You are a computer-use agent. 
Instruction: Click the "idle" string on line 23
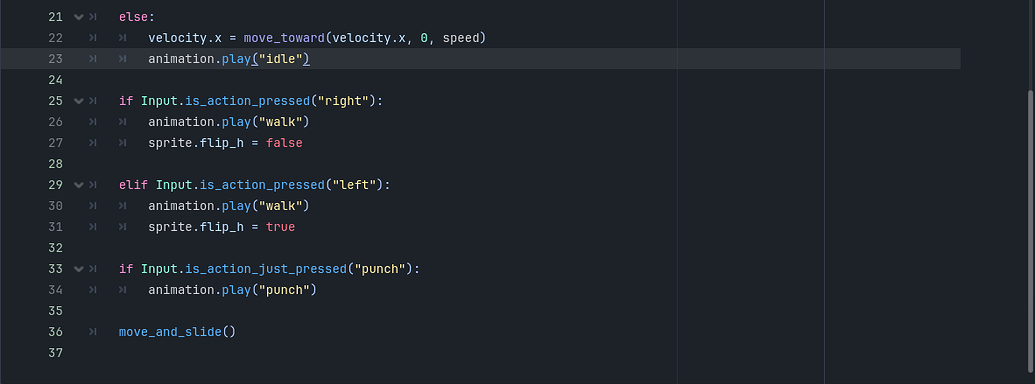click(x=281, y=59)
